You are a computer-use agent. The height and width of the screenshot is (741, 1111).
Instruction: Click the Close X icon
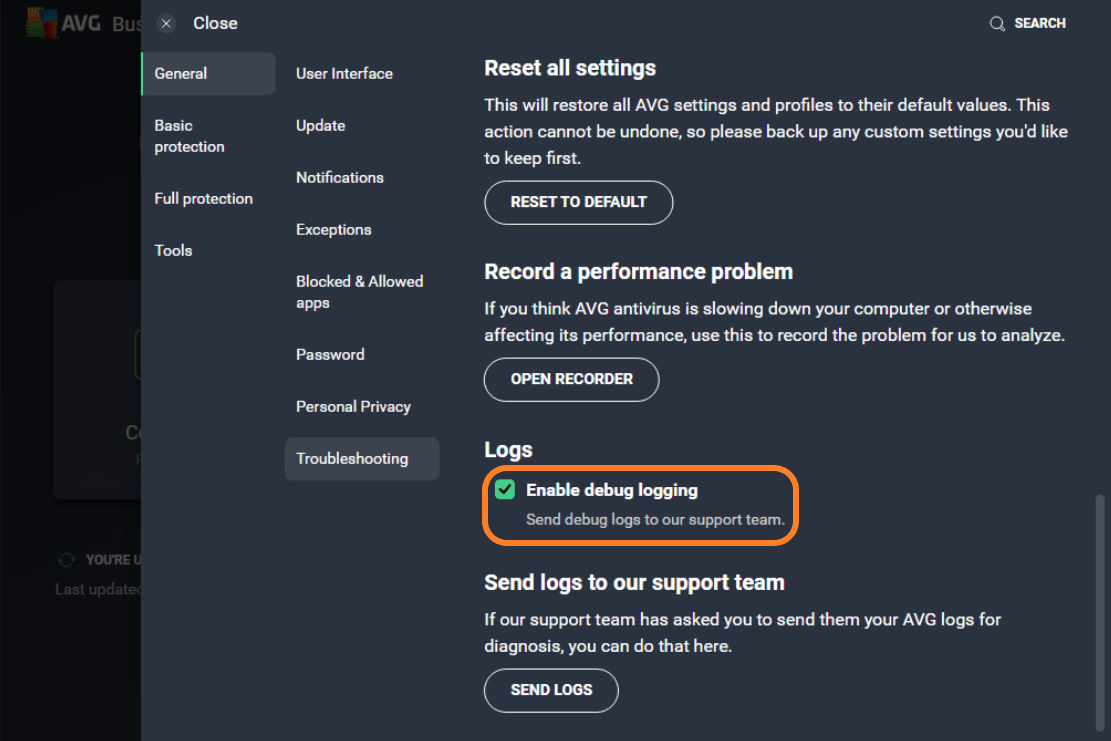tap(166, 23)
